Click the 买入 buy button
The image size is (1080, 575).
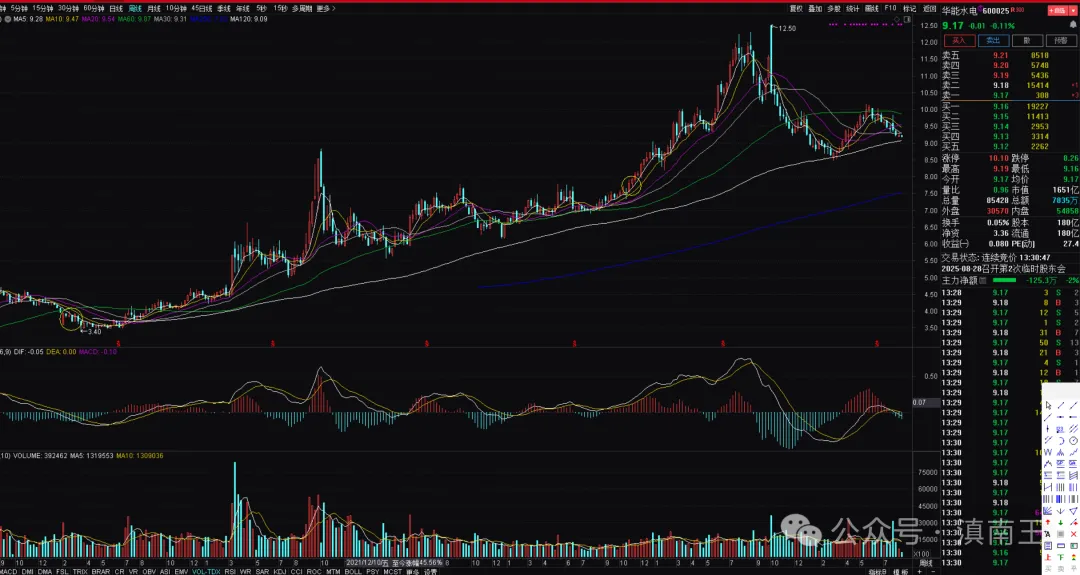point(959,41)
